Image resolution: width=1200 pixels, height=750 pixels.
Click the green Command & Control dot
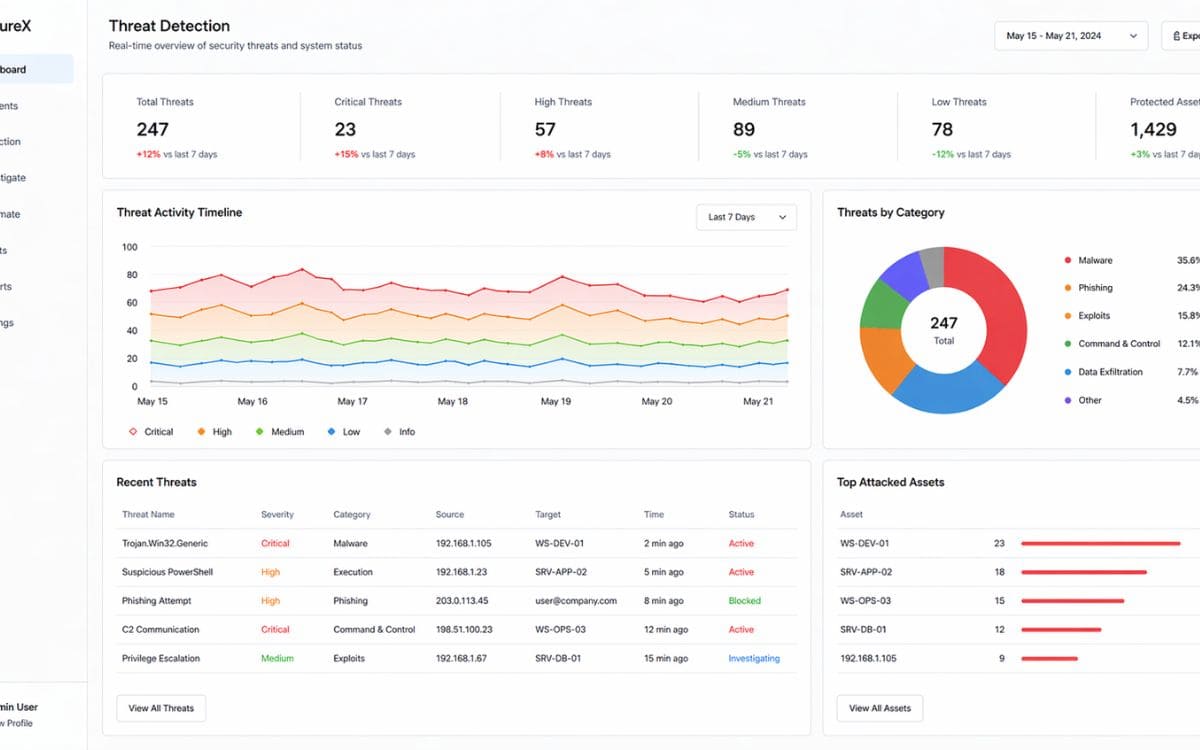(x=1068, y=344)
